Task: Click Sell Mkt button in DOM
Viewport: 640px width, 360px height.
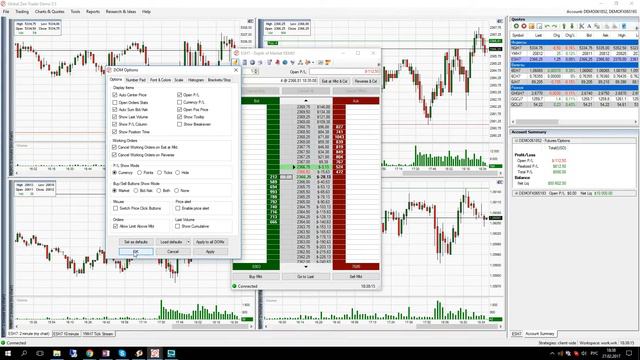Action: (356, 277)
